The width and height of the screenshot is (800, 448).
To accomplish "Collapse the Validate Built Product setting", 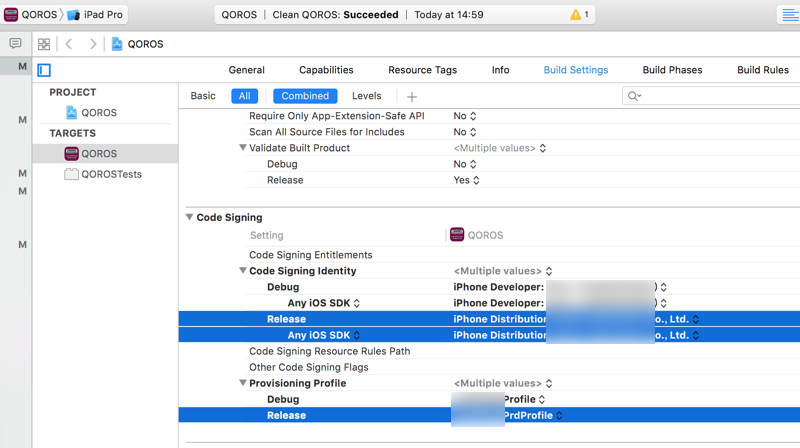I will tap(243, 147).
